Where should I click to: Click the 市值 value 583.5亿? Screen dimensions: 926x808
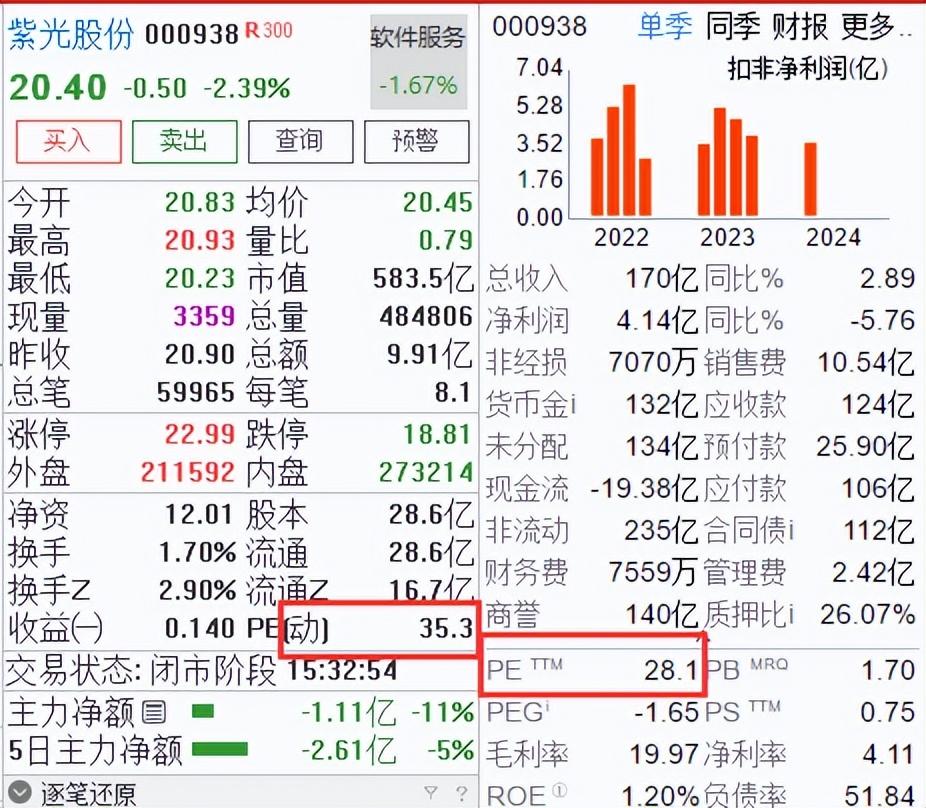[x=423, y=279]
